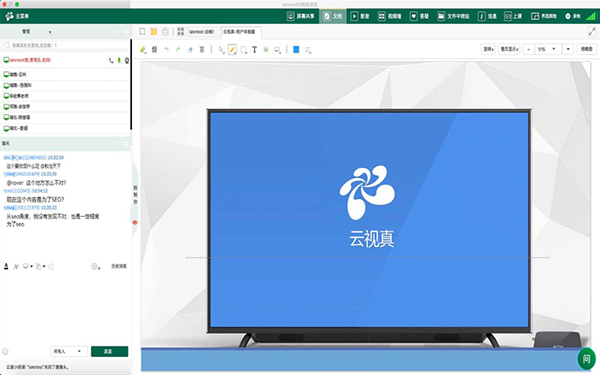This screenshot has height=375, width=600.
Task: Open the media playback section in top bar
Action: (x=360, y=16)
